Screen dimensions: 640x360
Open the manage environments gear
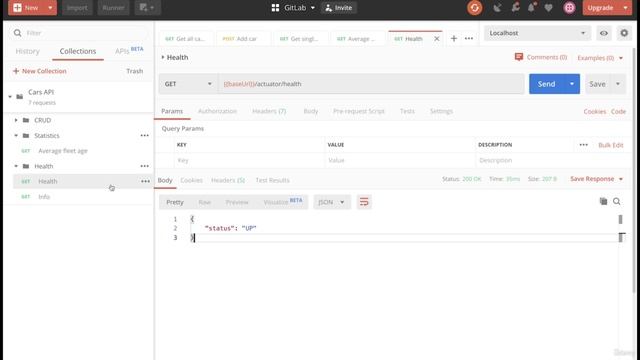tap(624, 33)
